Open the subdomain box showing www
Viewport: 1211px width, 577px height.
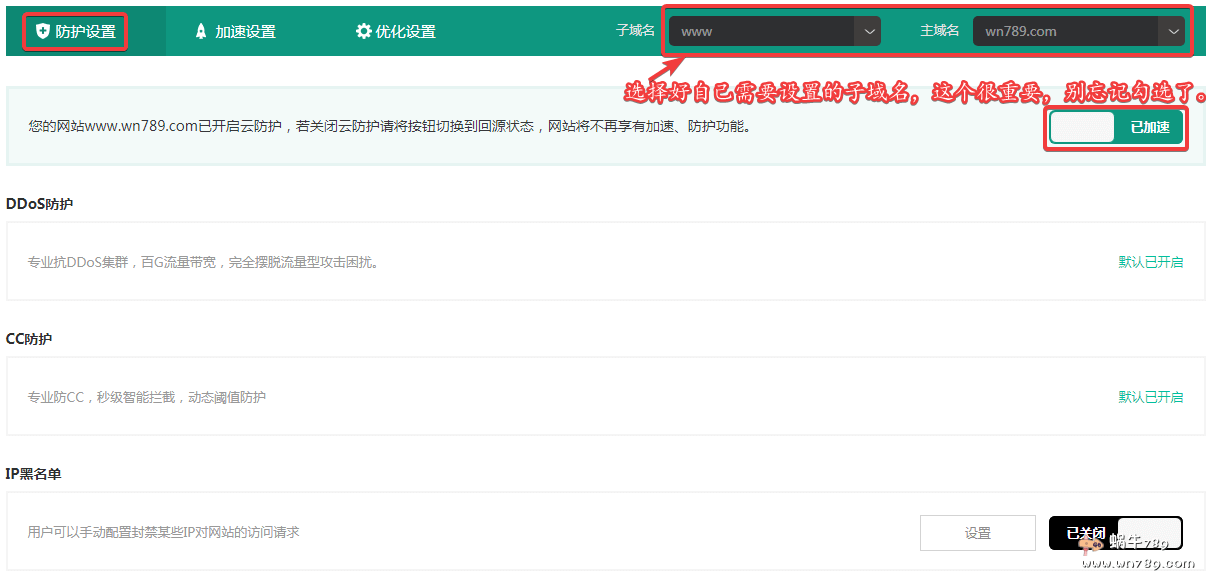click(x=760, y=31)
